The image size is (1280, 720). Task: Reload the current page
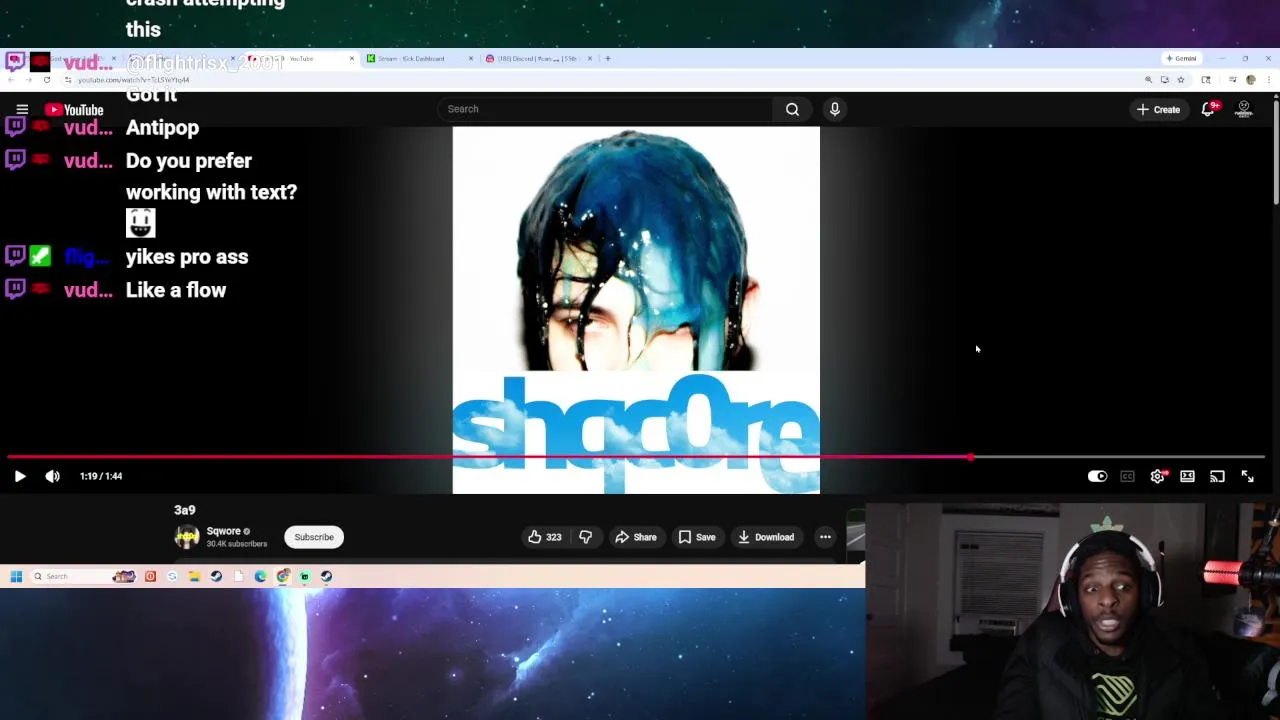pyautogui.click(x=46, y=79)
